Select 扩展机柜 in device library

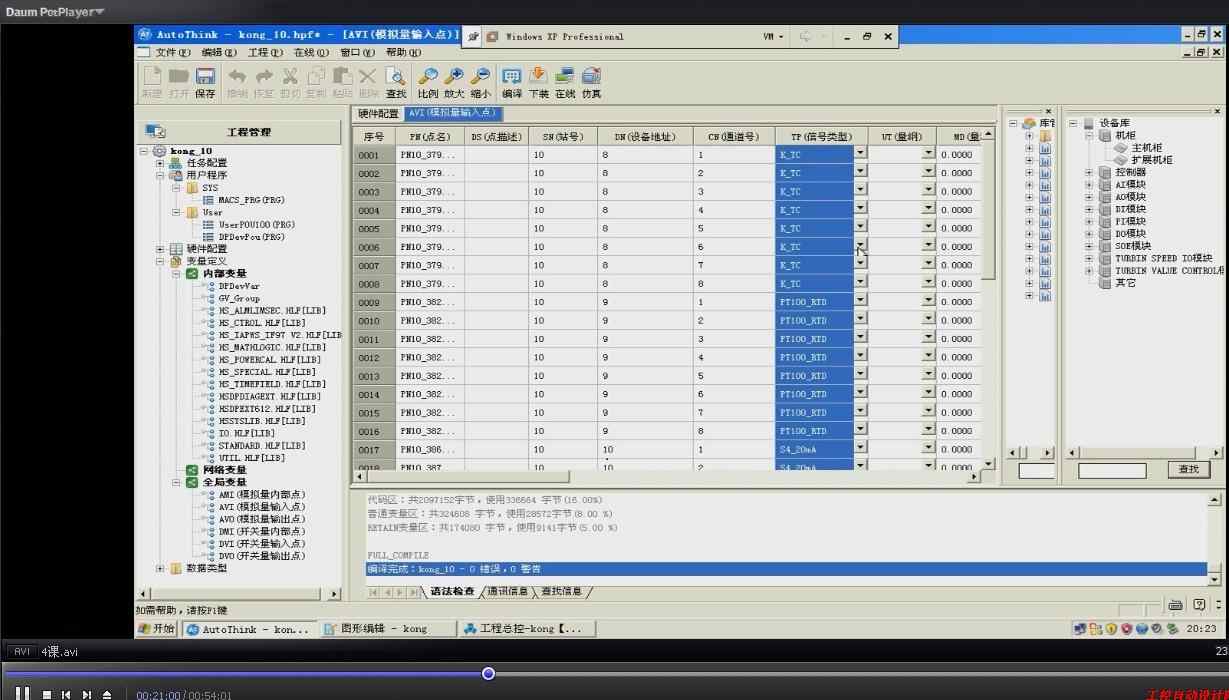click(x=1152, y=160)
